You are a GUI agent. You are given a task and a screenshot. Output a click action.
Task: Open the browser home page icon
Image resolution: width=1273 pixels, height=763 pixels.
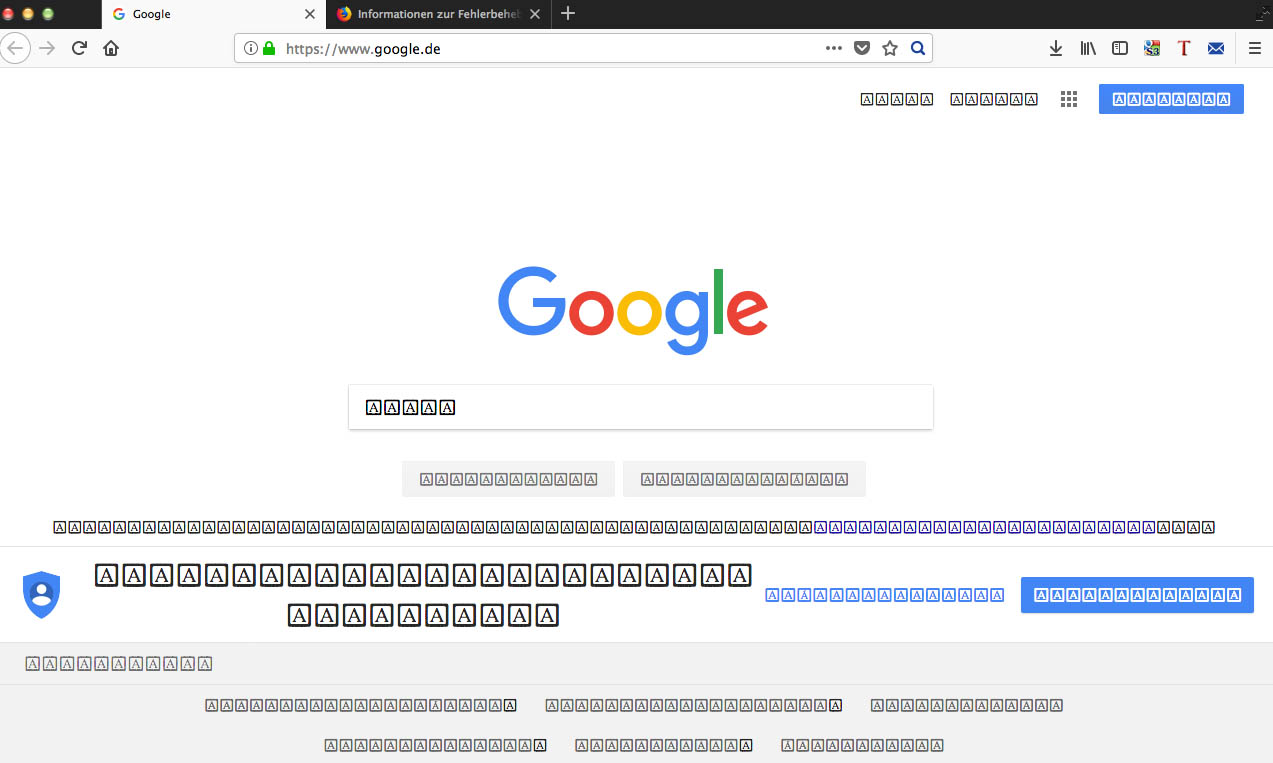tap(111, 48)
